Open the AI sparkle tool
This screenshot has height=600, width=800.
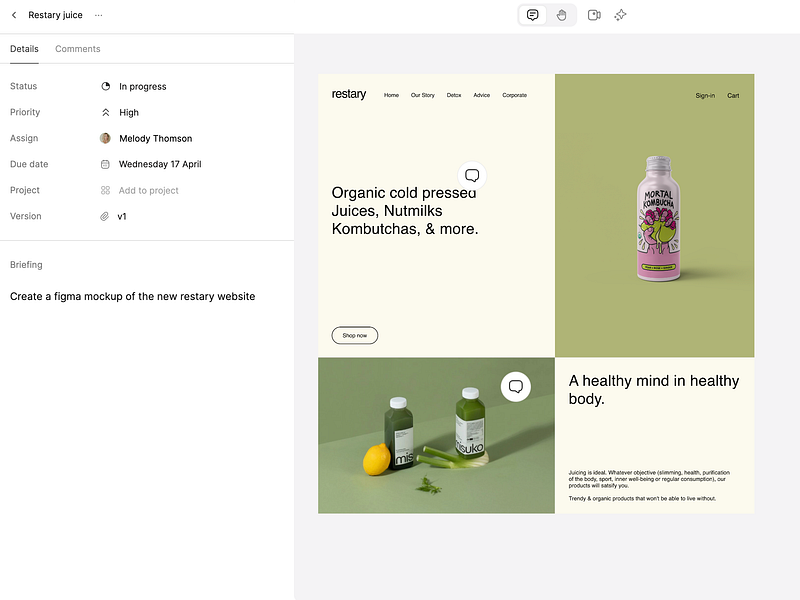(x=620, y=15)
